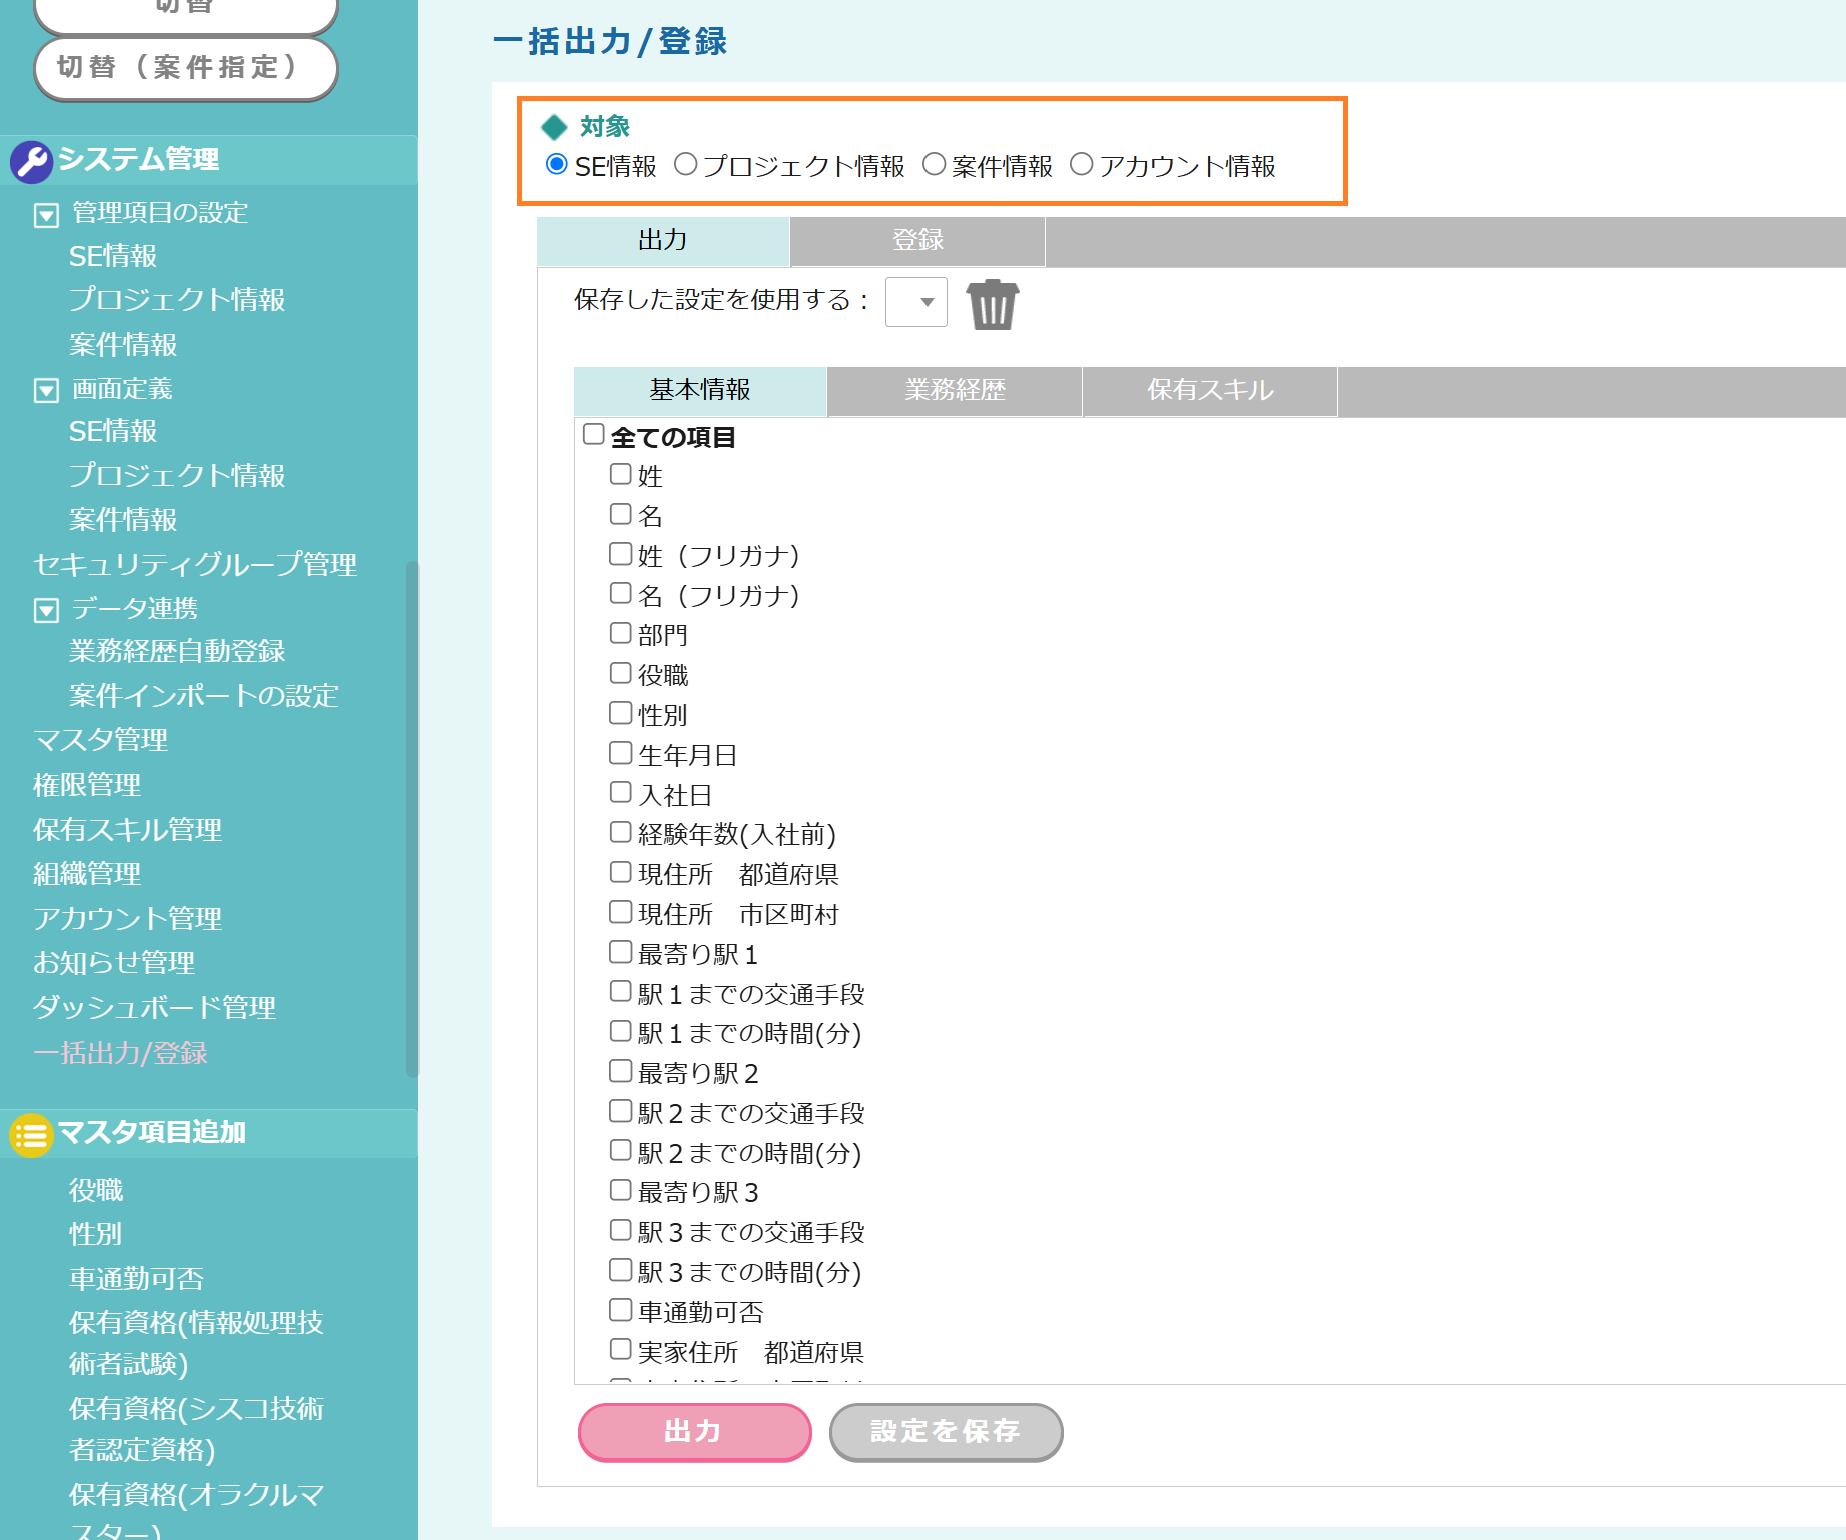Image resolution: width=1846 pixels, height=1540 pixels.
Task: Click the yellow list icon beside マスタ項目追加
Action: 31,1135
